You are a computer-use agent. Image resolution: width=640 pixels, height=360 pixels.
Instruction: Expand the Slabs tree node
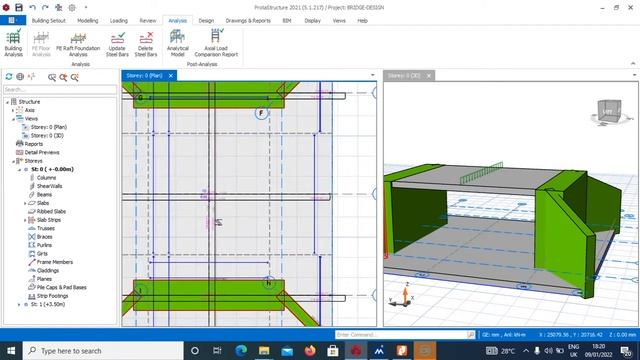[x=25, y=203]
